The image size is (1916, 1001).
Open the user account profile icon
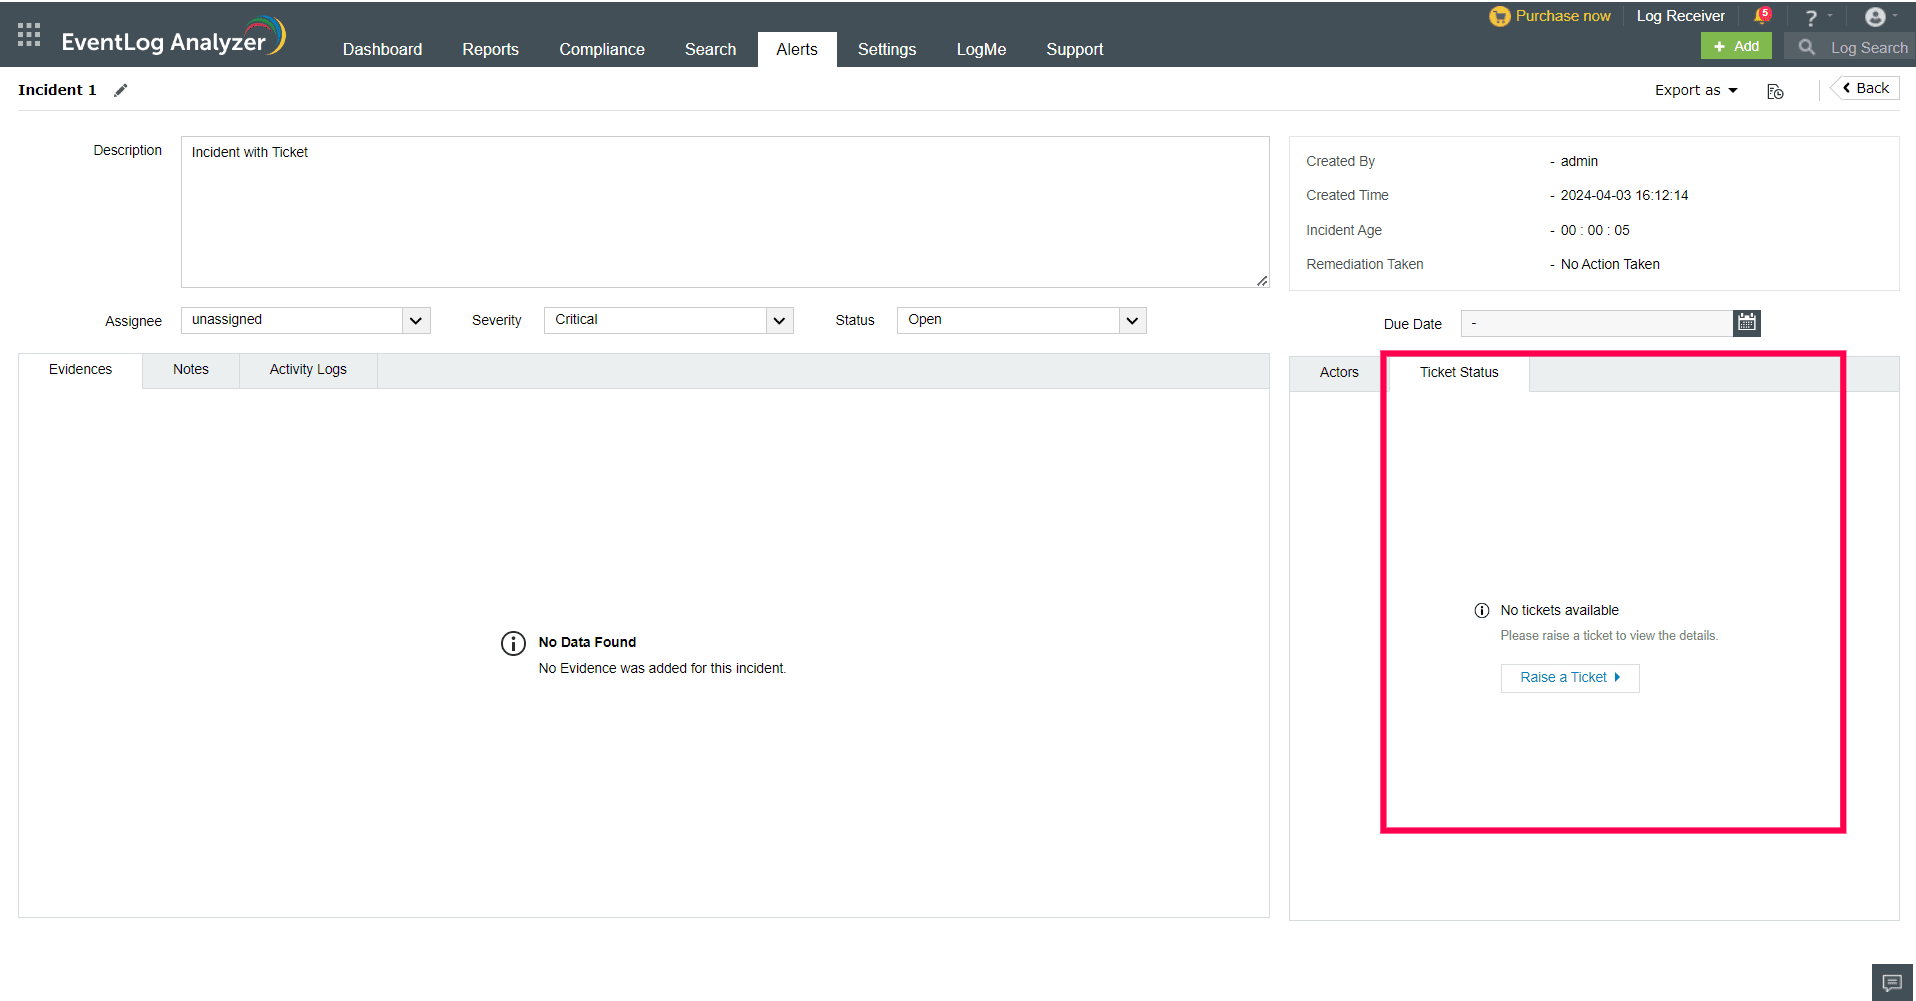tap(1876, 17)
